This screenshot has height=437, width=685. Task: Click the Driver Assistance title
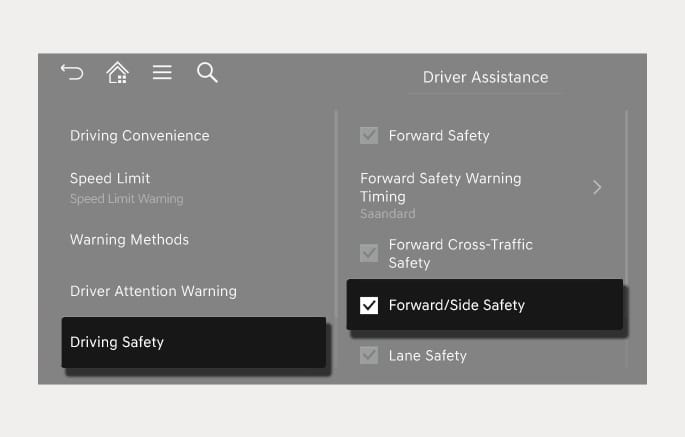click(x=485, y=77)
